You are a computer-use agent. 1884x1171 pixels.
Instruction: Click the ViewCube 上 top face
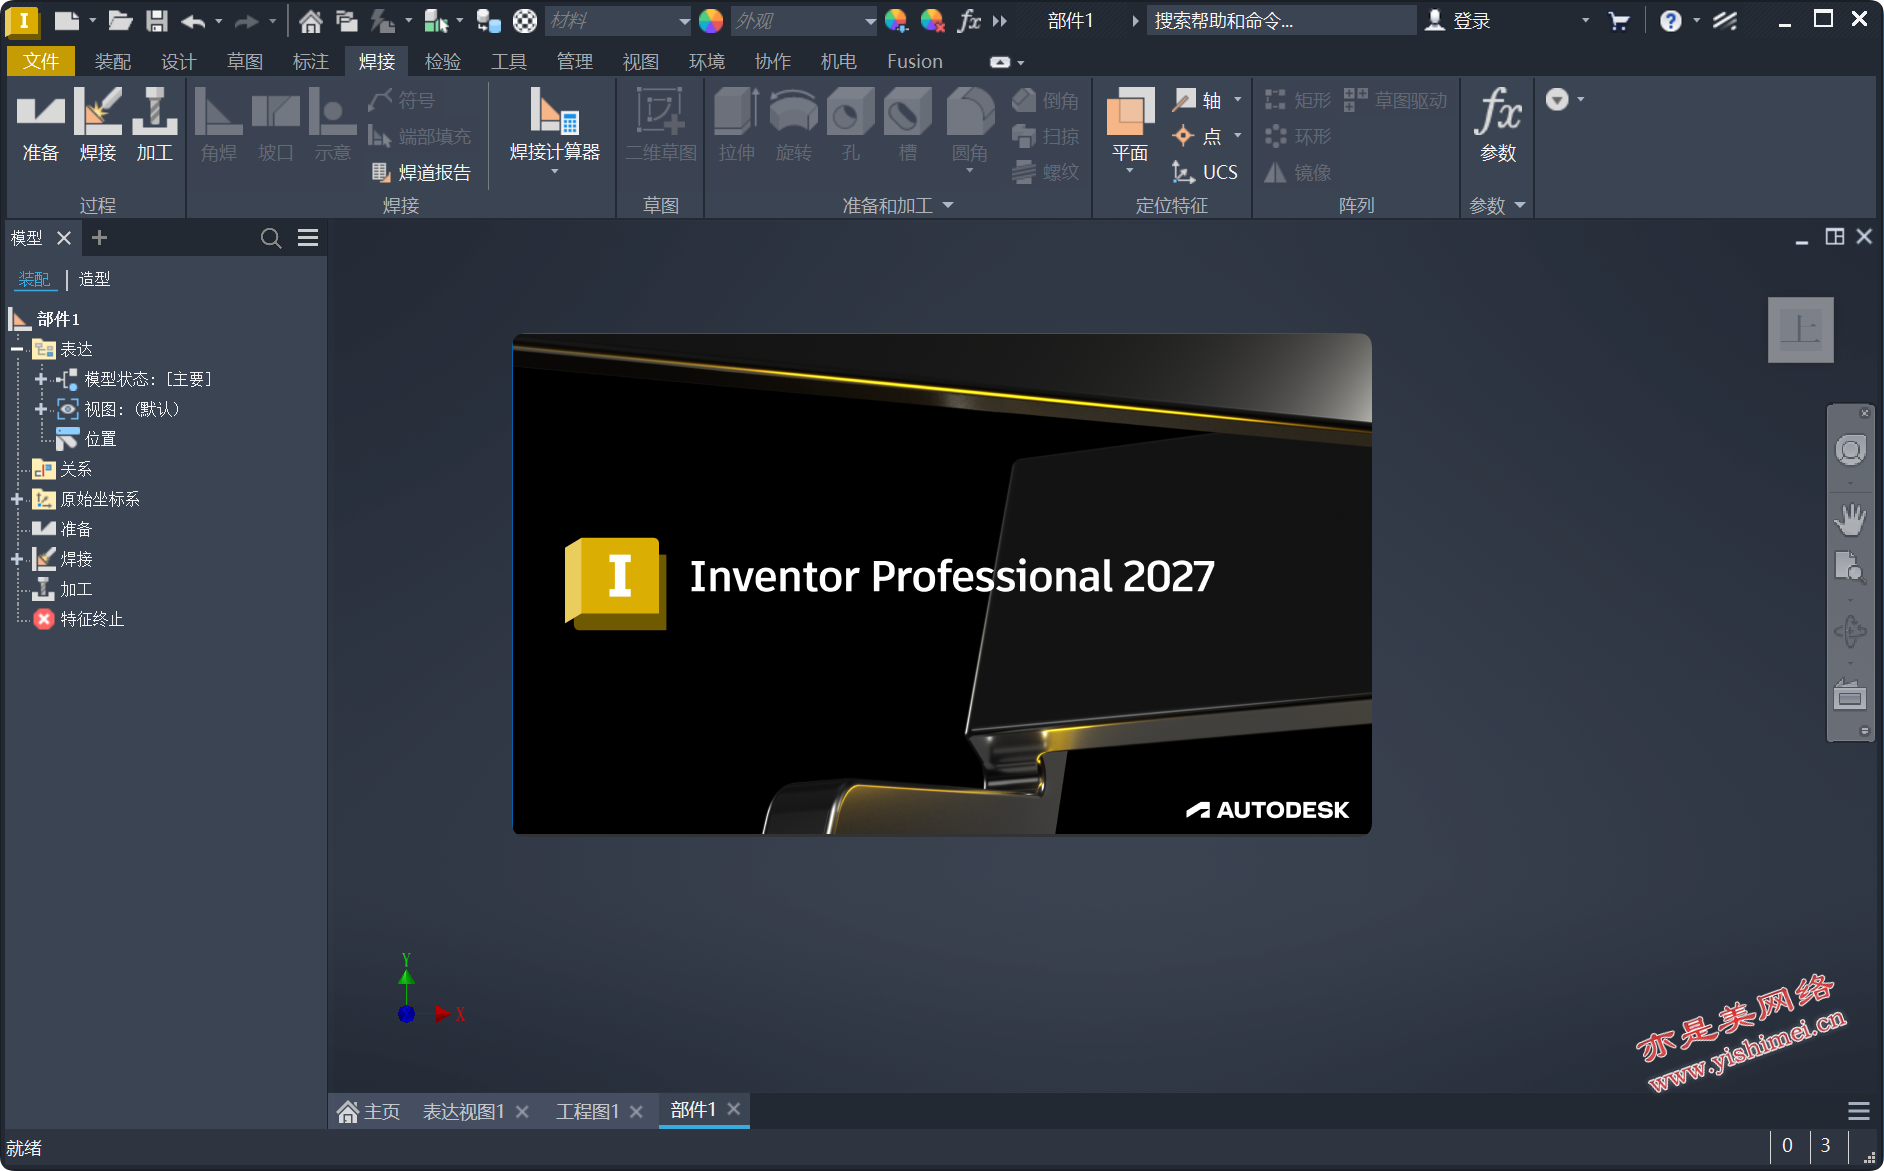(x=1800, y=329)
